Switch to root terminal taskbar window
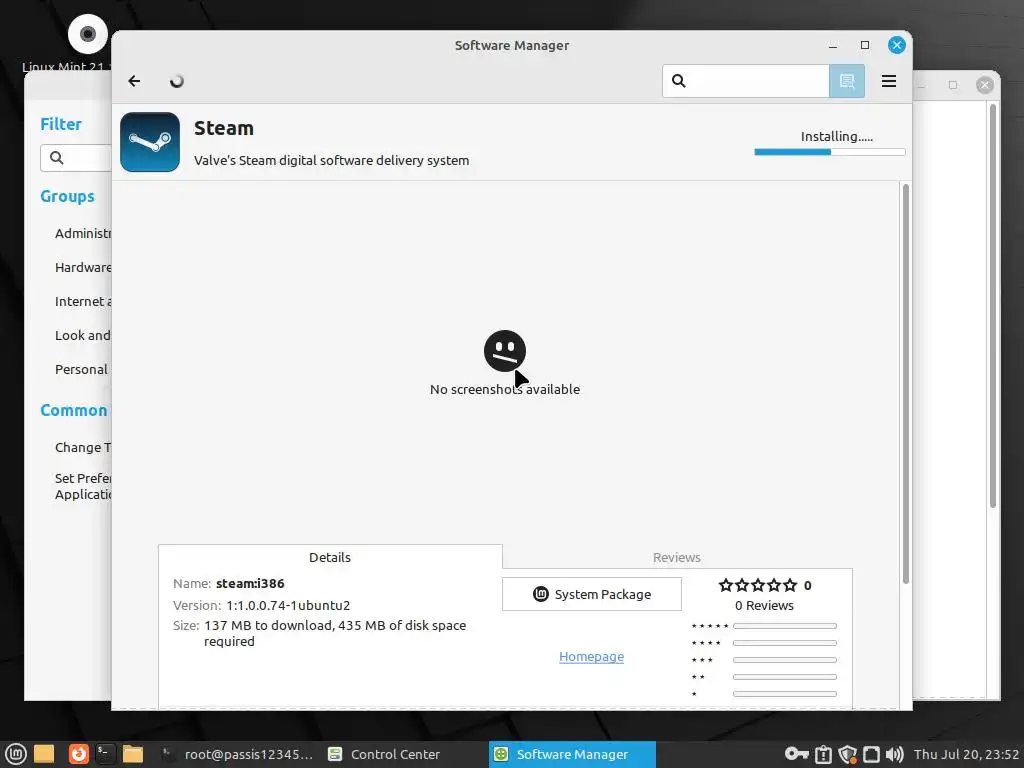This screenshot has width=1024, height=768. (x=237, y=754)
